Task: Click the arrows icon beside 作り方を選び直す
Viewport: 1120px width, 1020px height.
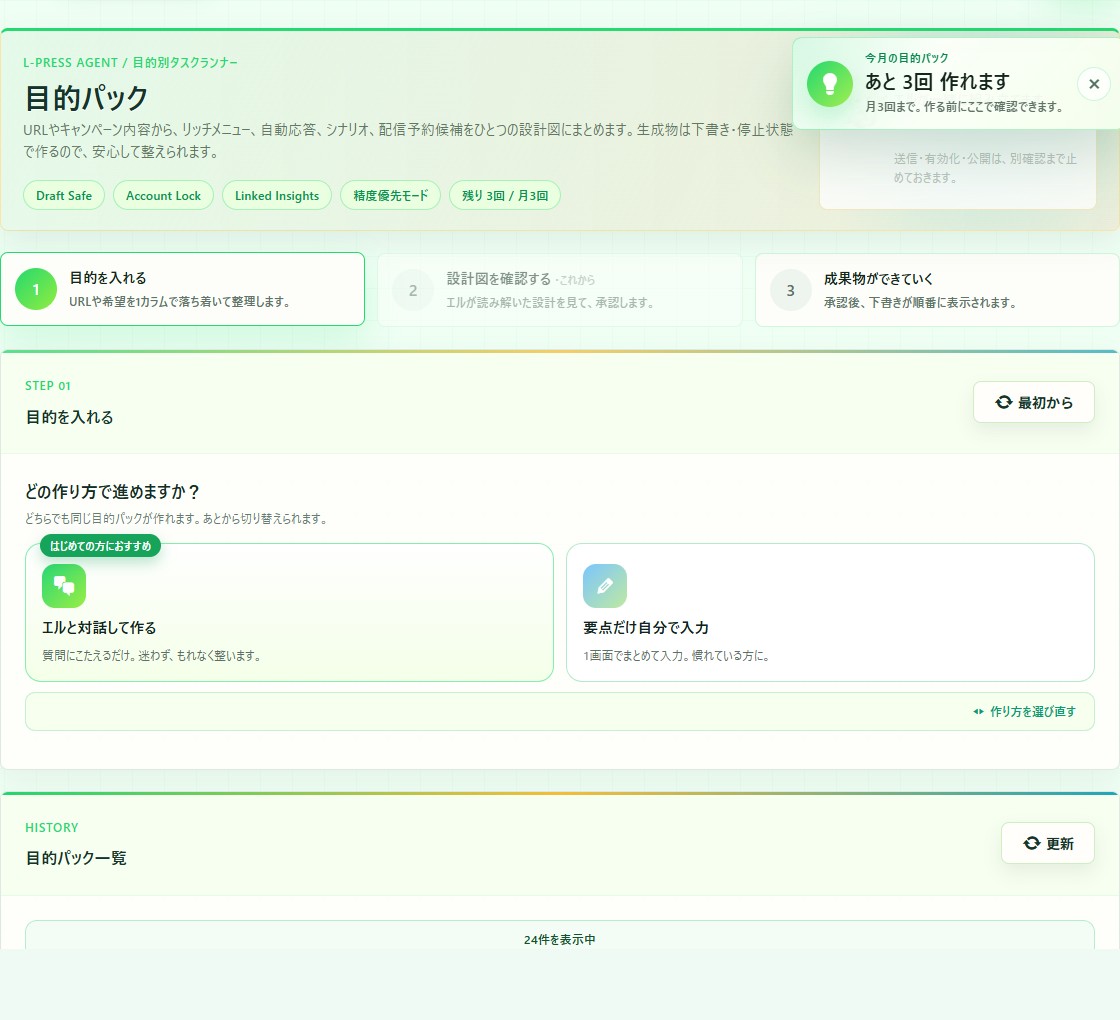Action: pos(979,711)
